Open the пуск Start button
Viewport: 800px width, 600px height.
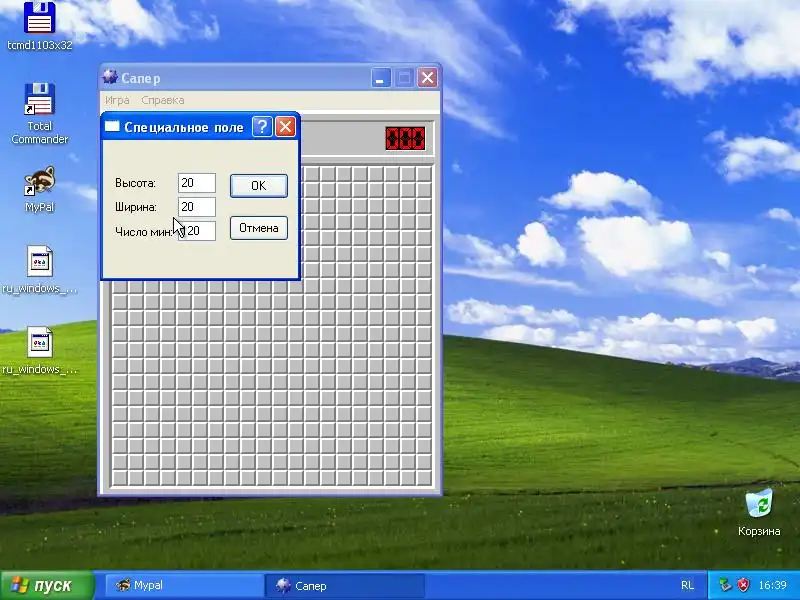pos(47,585)
